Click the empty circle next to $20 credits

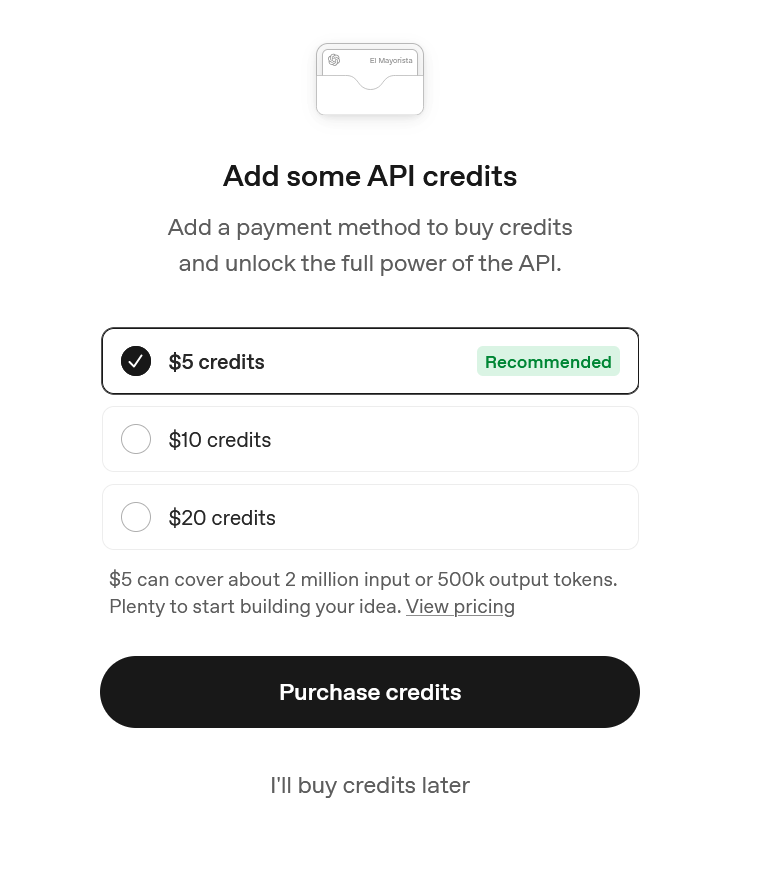[x=136, y=517]
